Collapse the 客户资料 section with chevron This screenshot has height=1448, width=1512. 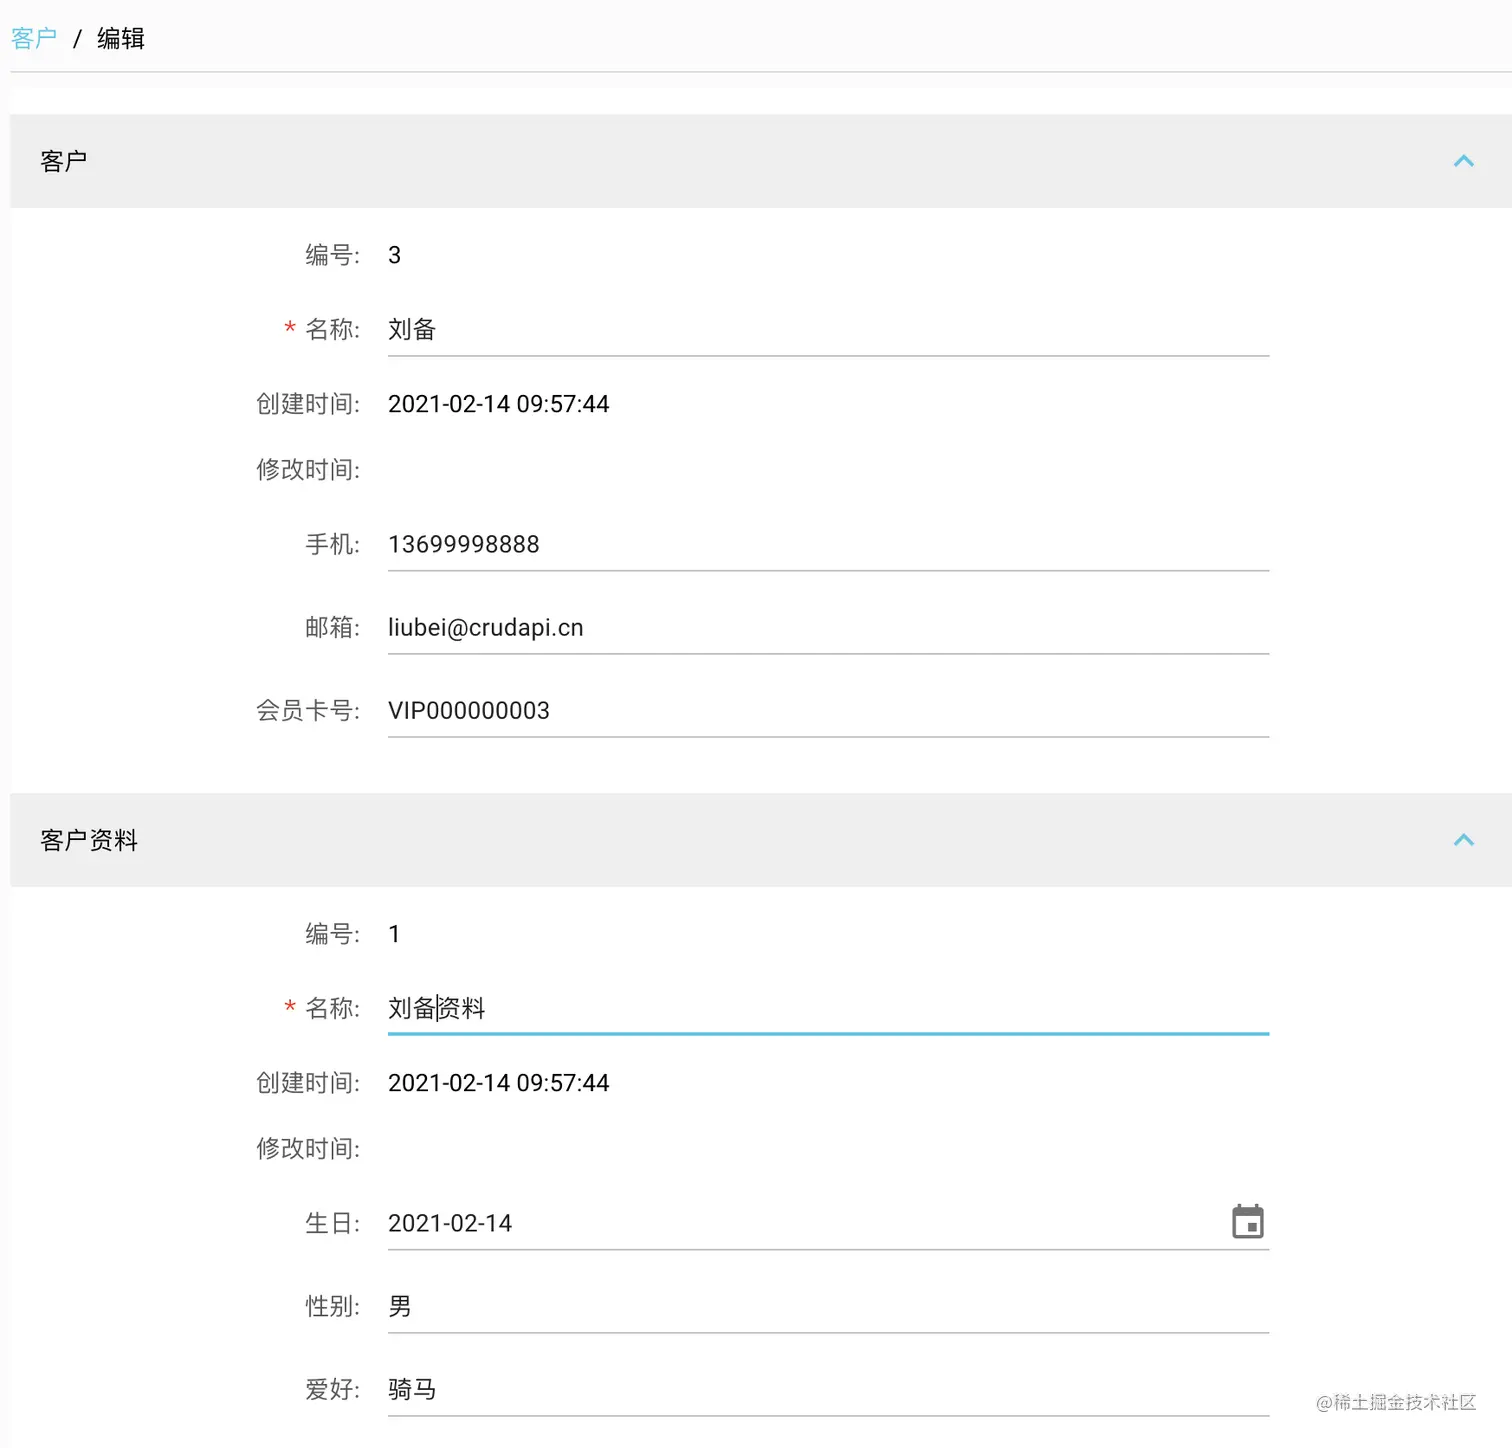click(1463, 840)
